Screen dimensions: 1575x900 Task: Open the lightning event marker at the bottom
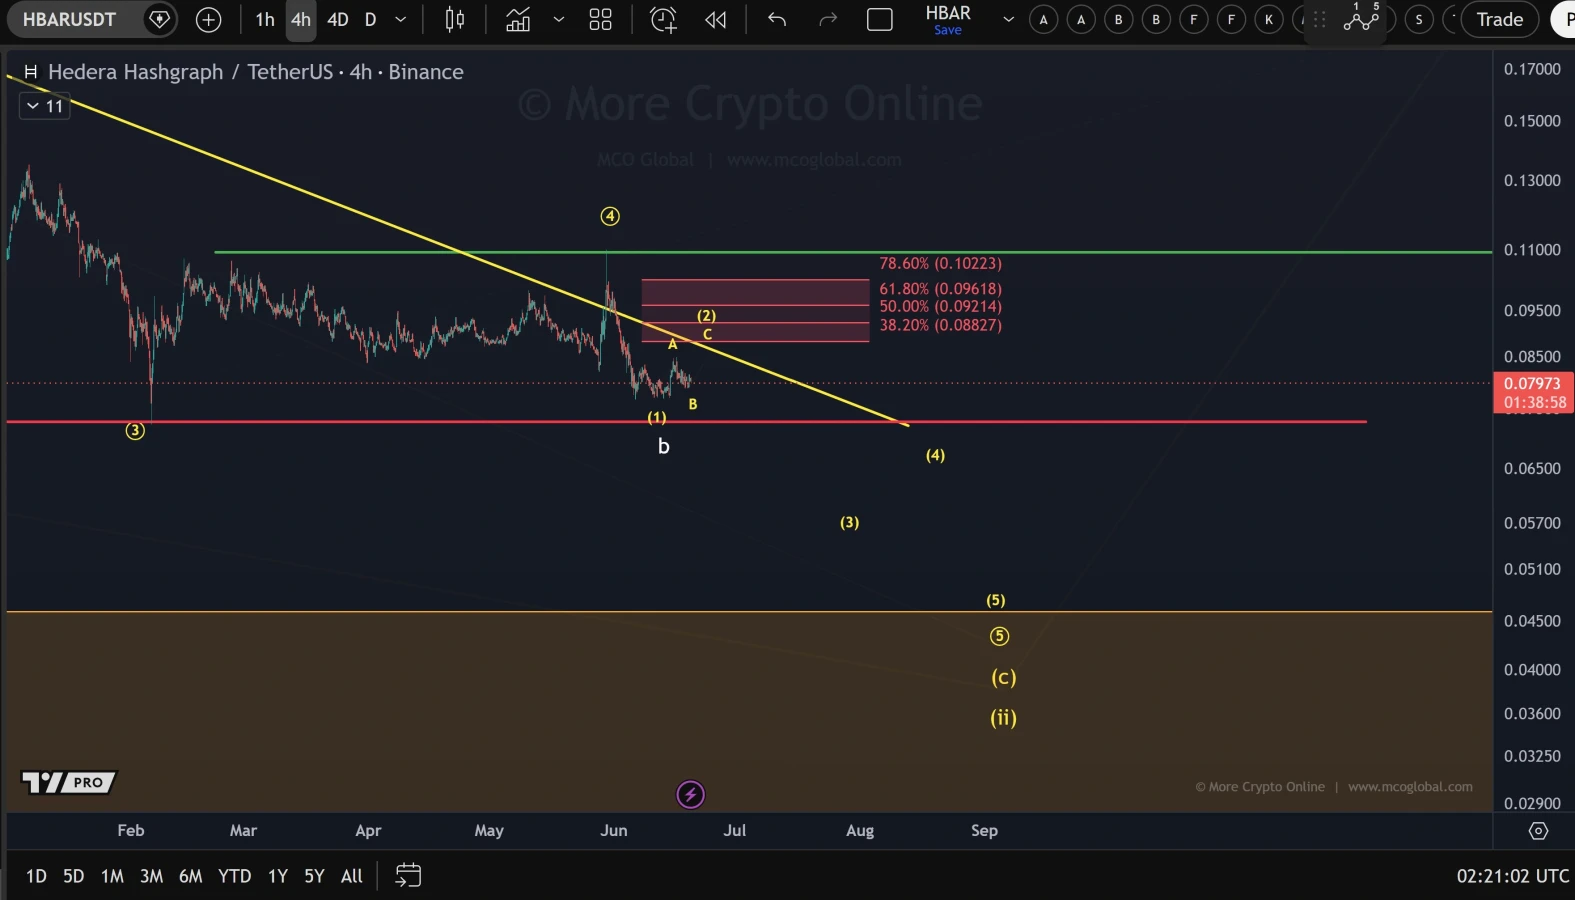click(690, 795)
